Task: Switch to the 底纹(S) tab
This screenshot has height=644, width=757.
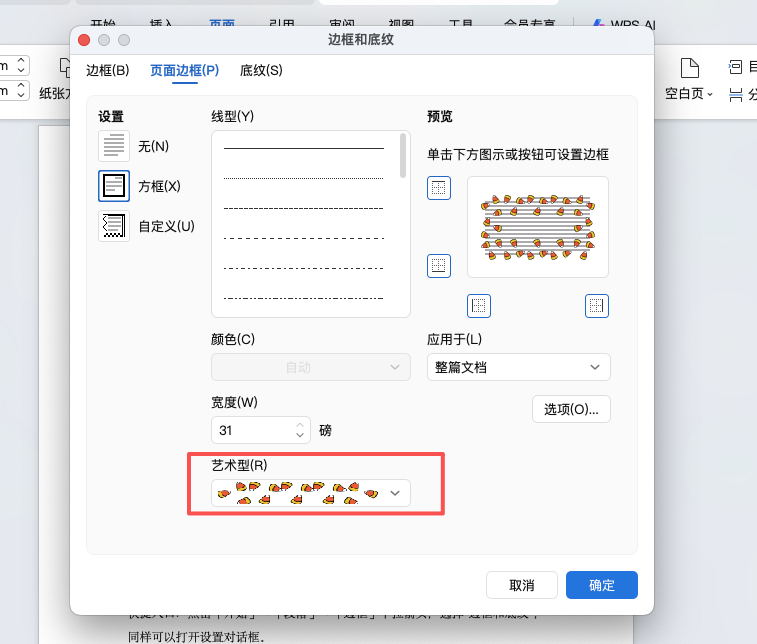Action: tap(261, 70)
